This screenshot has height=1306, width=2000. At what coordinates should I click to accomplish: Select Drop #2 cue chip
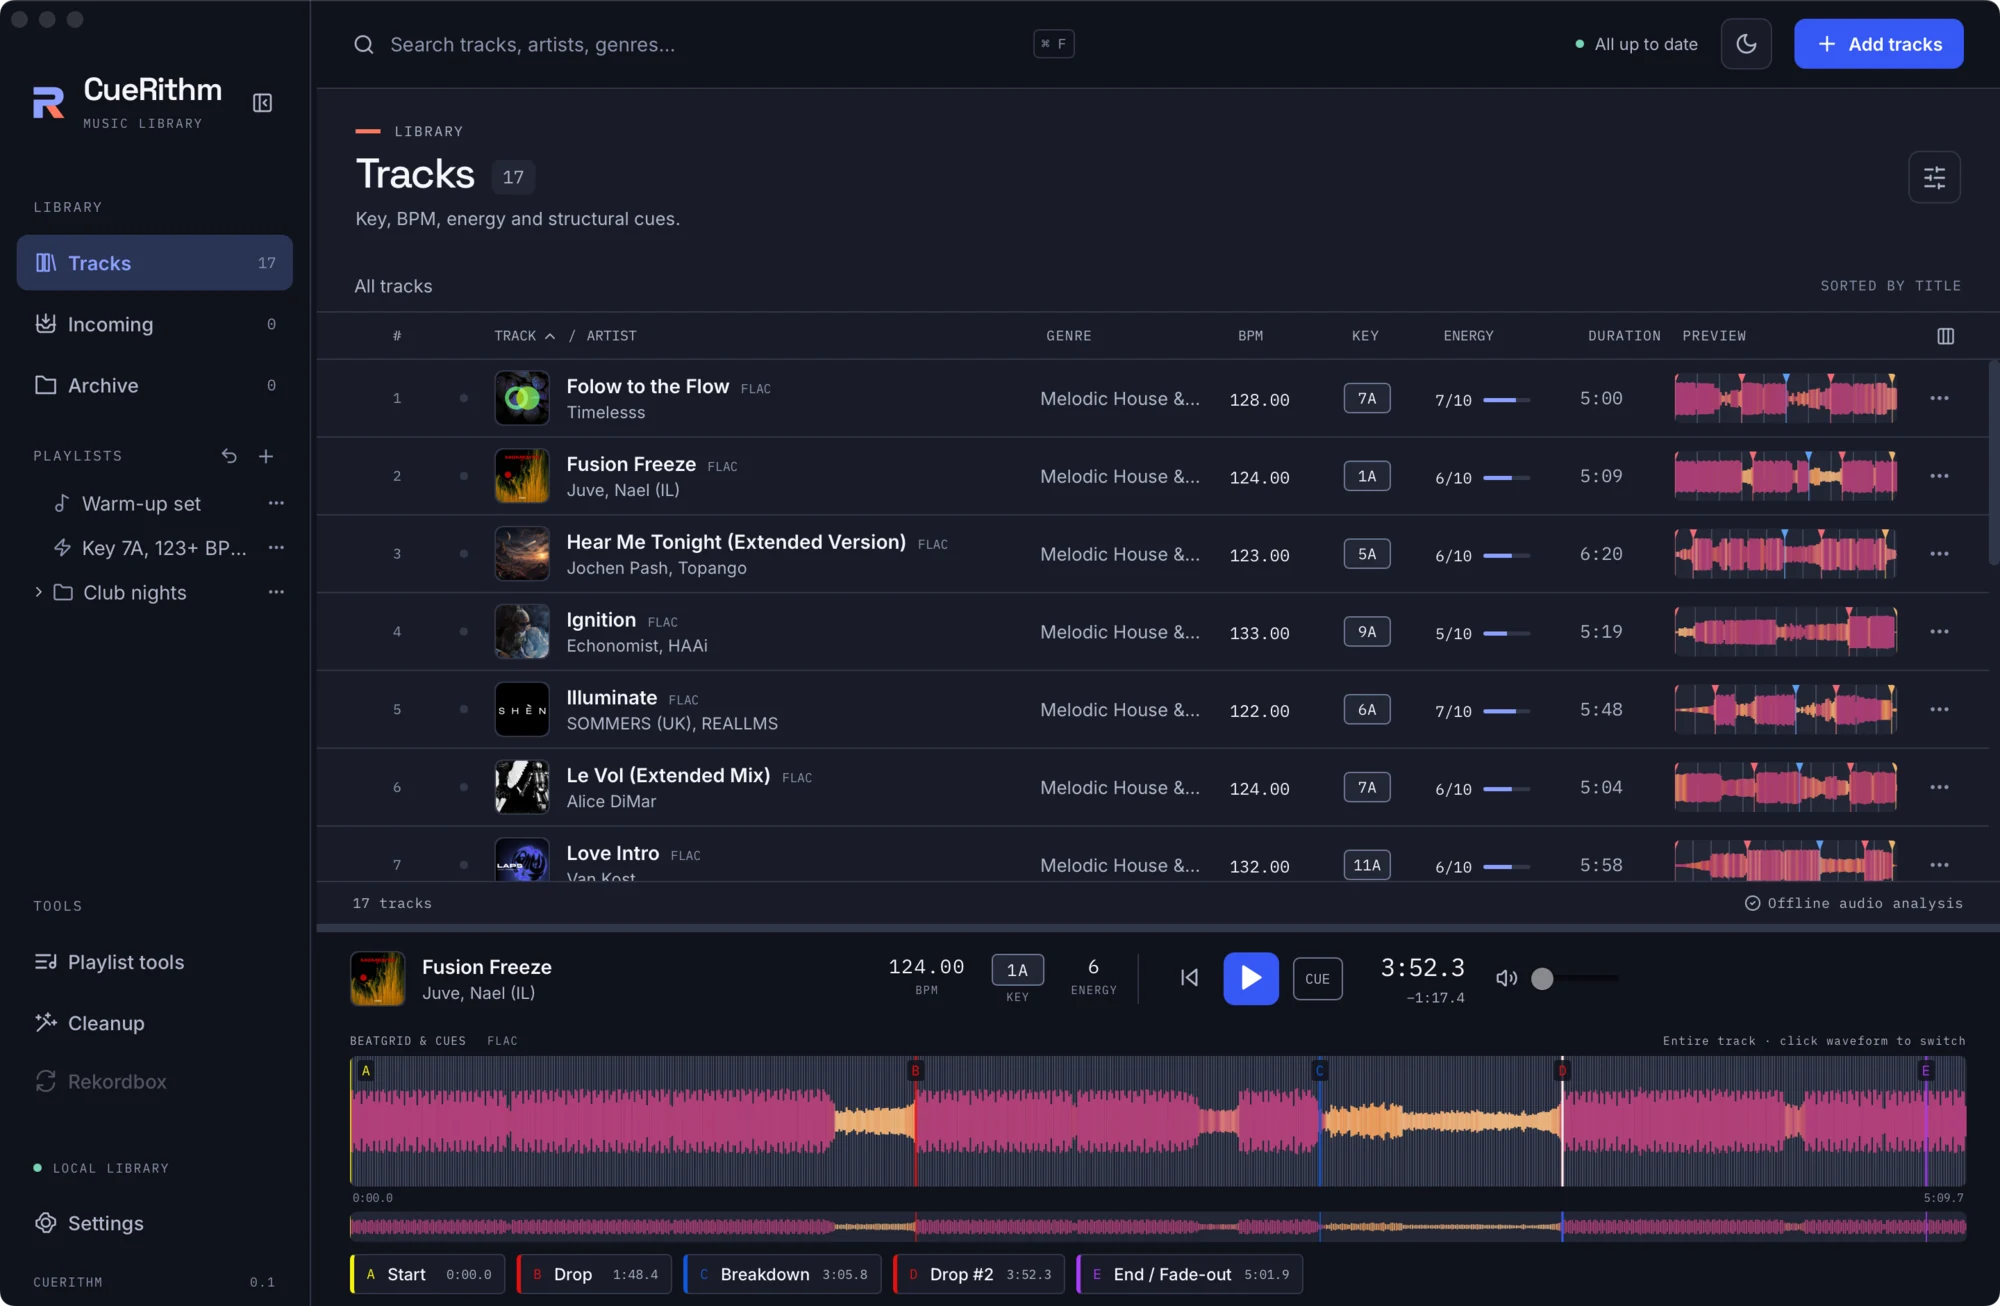pyautogui.click(x=979, y=1274)
